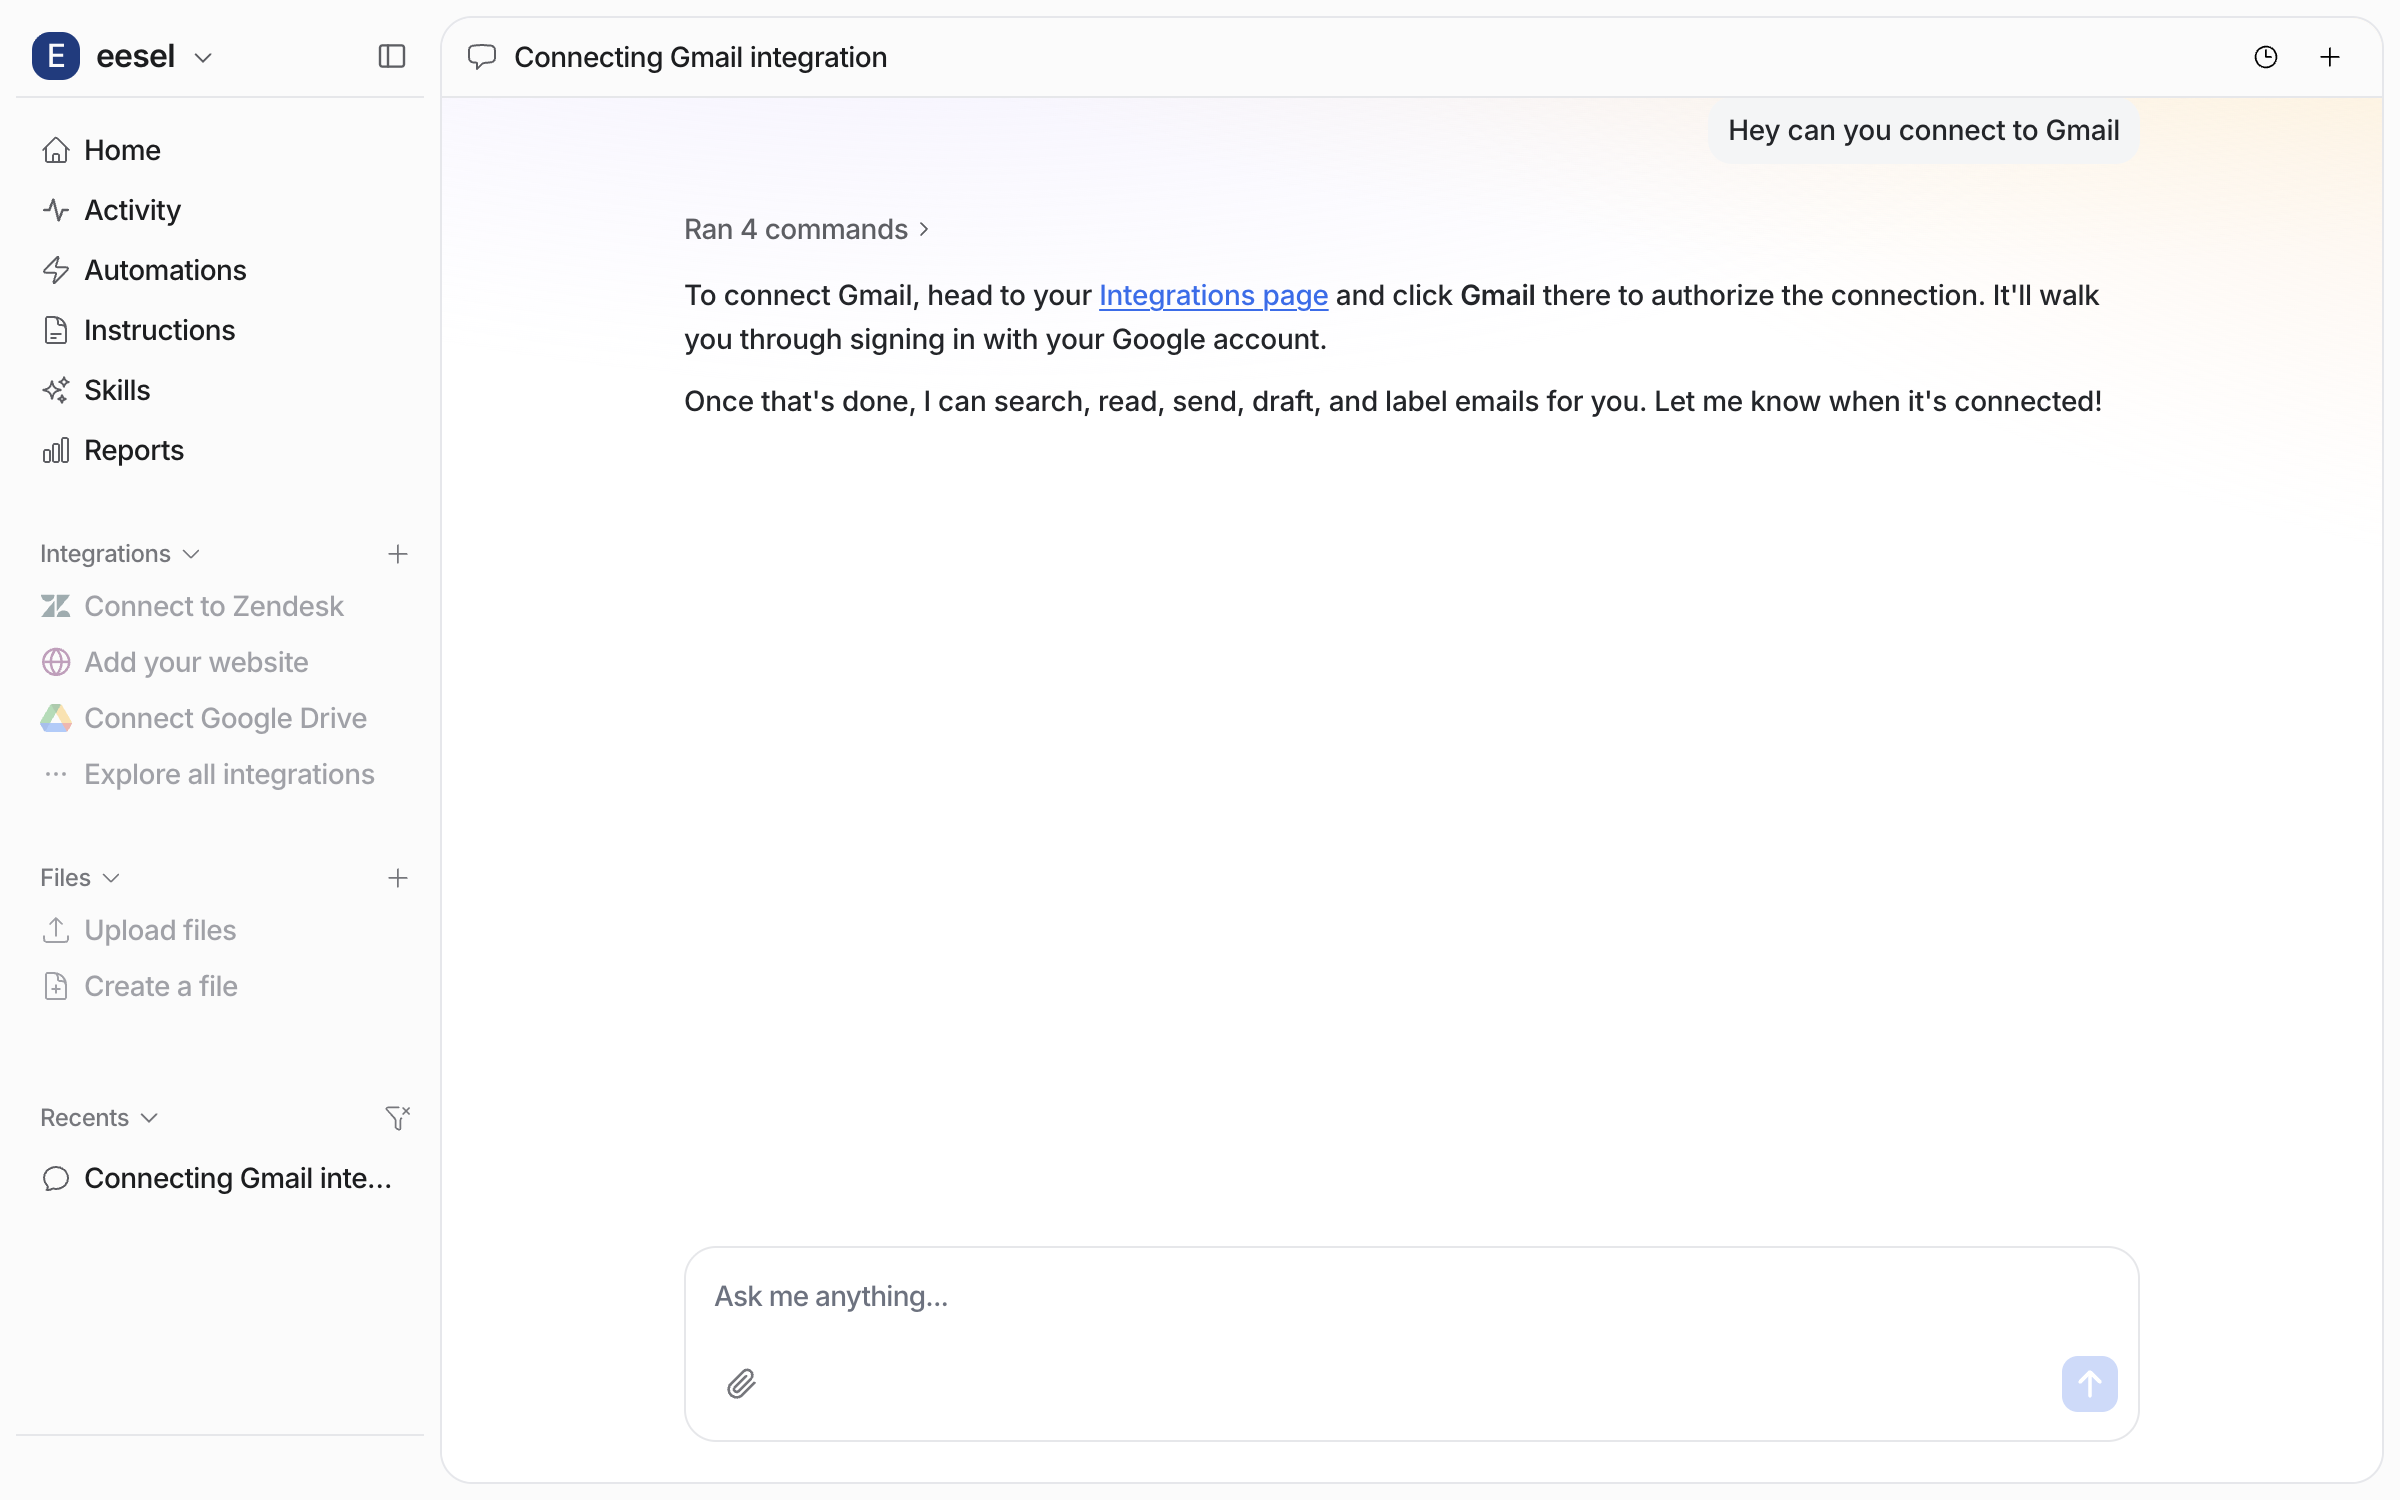2400x1500 pixels.
Task: Click the Hey can you connect to Gmail message
Action: point(1923,130)
